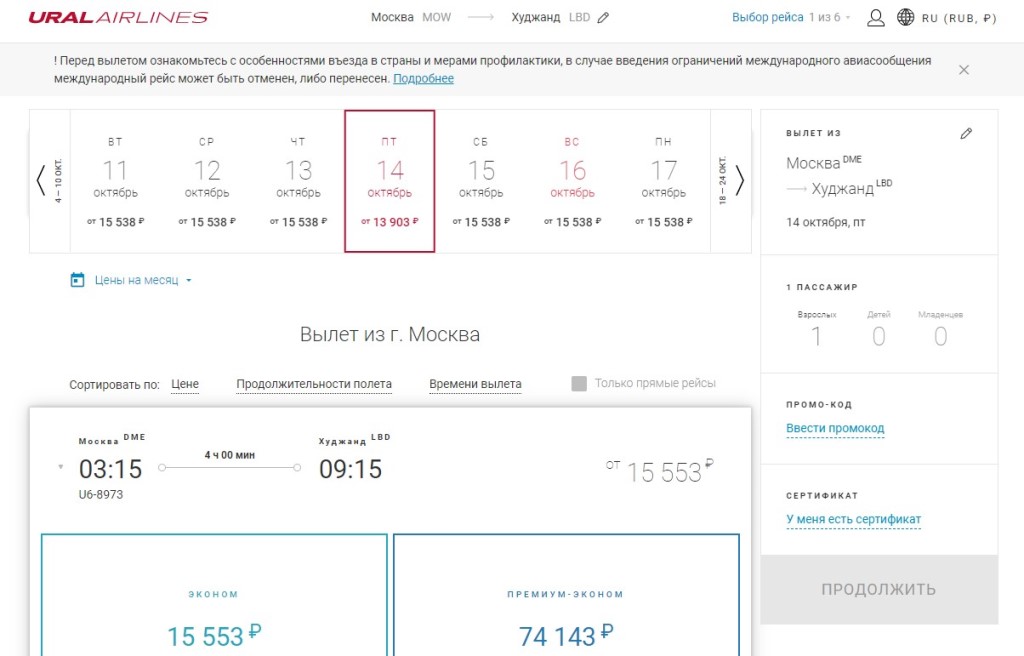This screenshot has height=656, width=1024.
Task: Click the globe language icon
Action: point(906,17)
